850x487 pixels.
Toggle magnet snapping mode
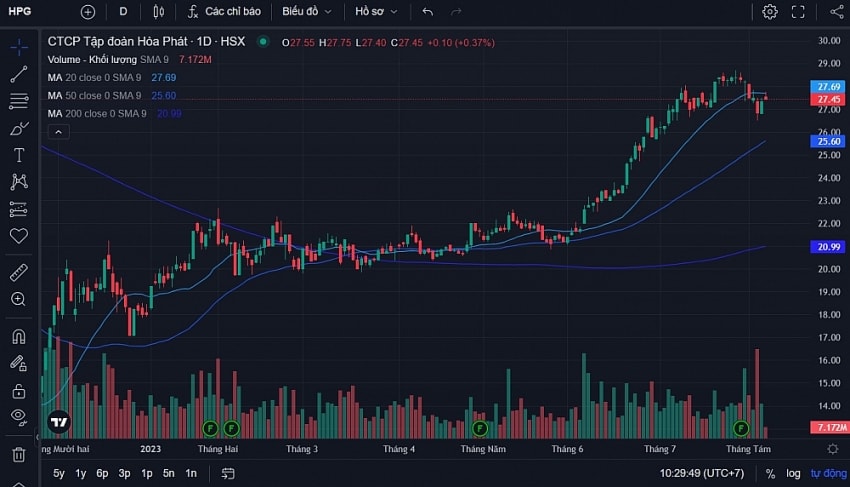click(19, 337)
